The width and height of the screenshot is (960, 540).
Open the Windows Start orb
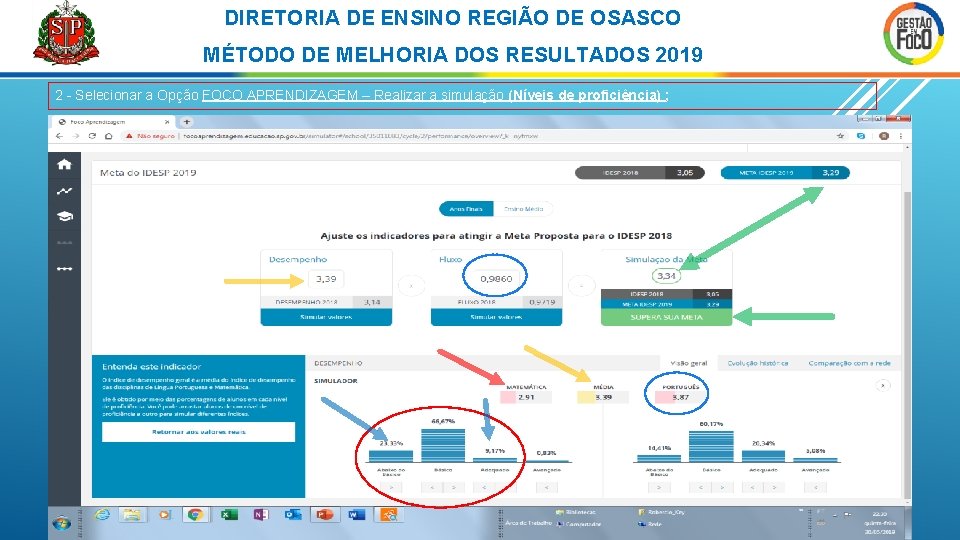point(61,523)
